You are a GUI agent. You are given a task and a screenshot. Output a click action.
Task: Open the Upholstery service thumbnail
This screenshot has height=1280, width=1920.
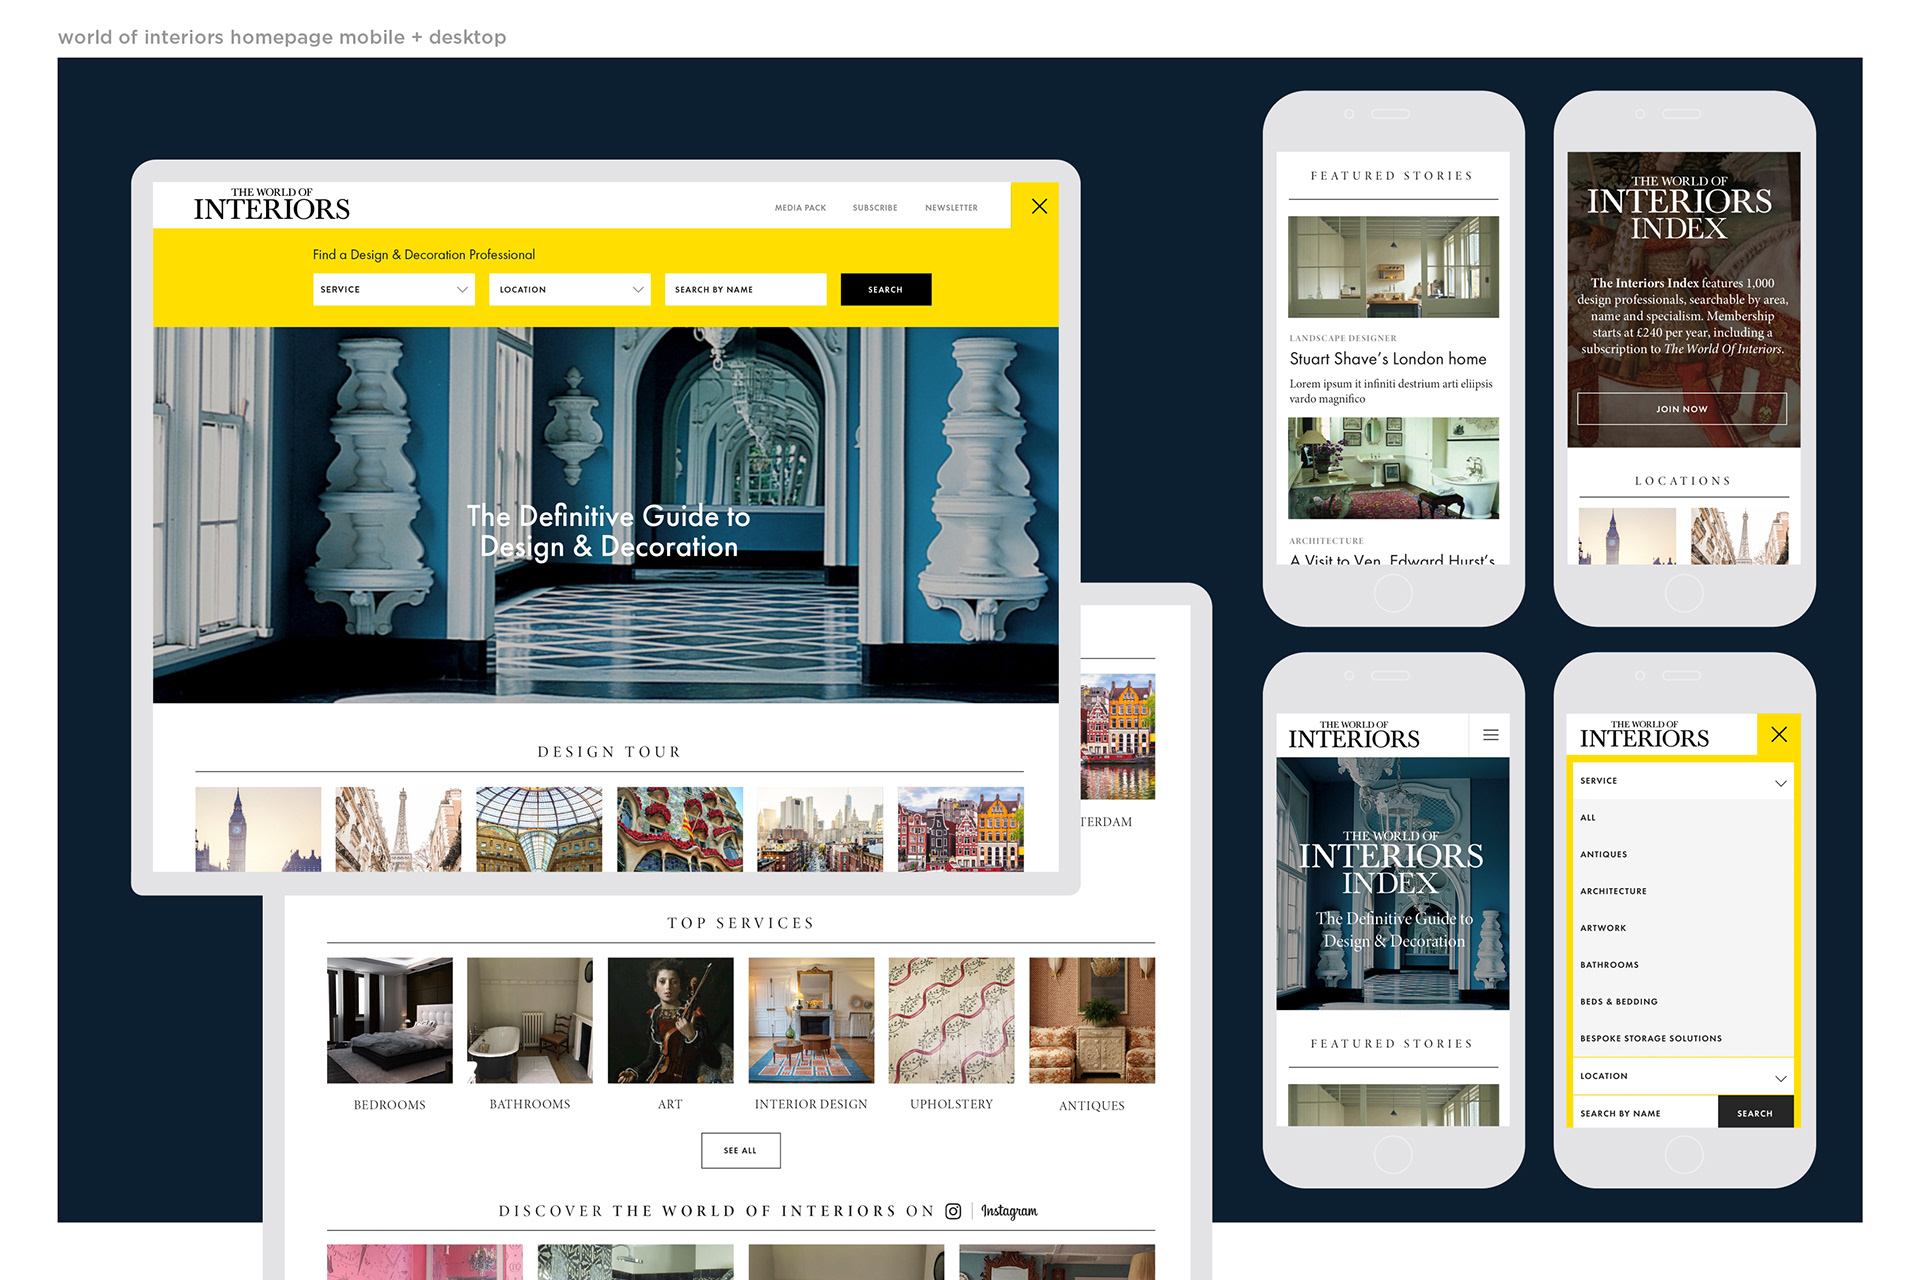(952, 1020)
